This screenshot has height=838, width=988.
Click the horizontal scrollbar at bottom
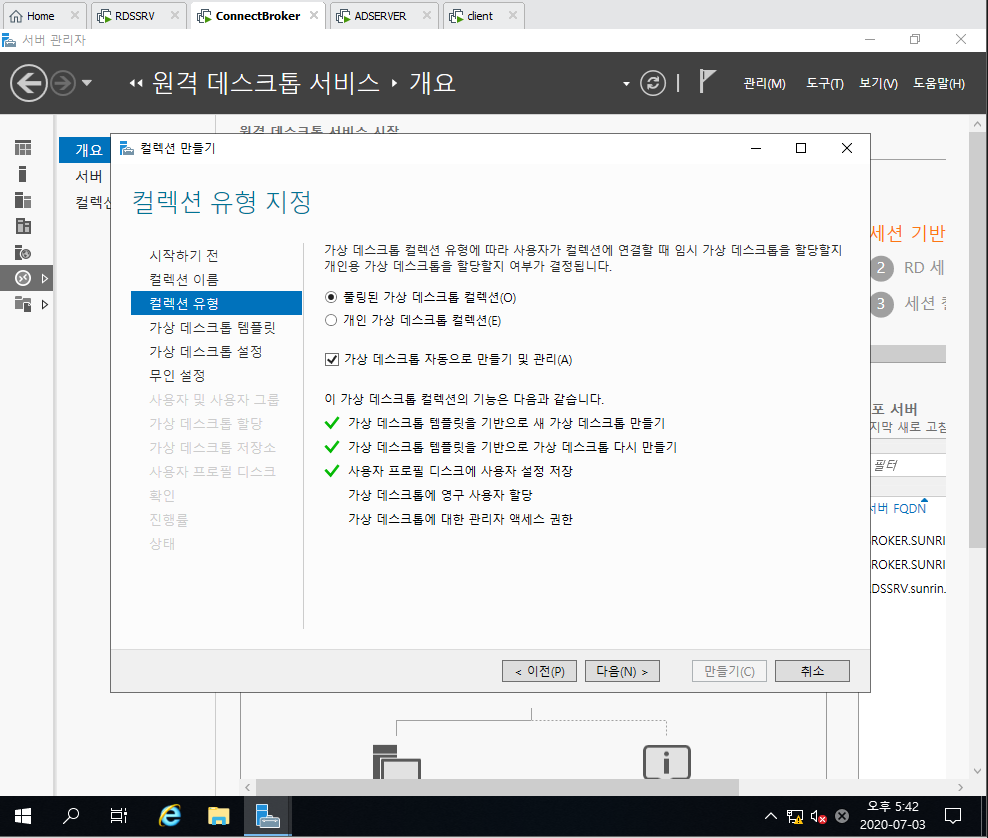(497, 787)
